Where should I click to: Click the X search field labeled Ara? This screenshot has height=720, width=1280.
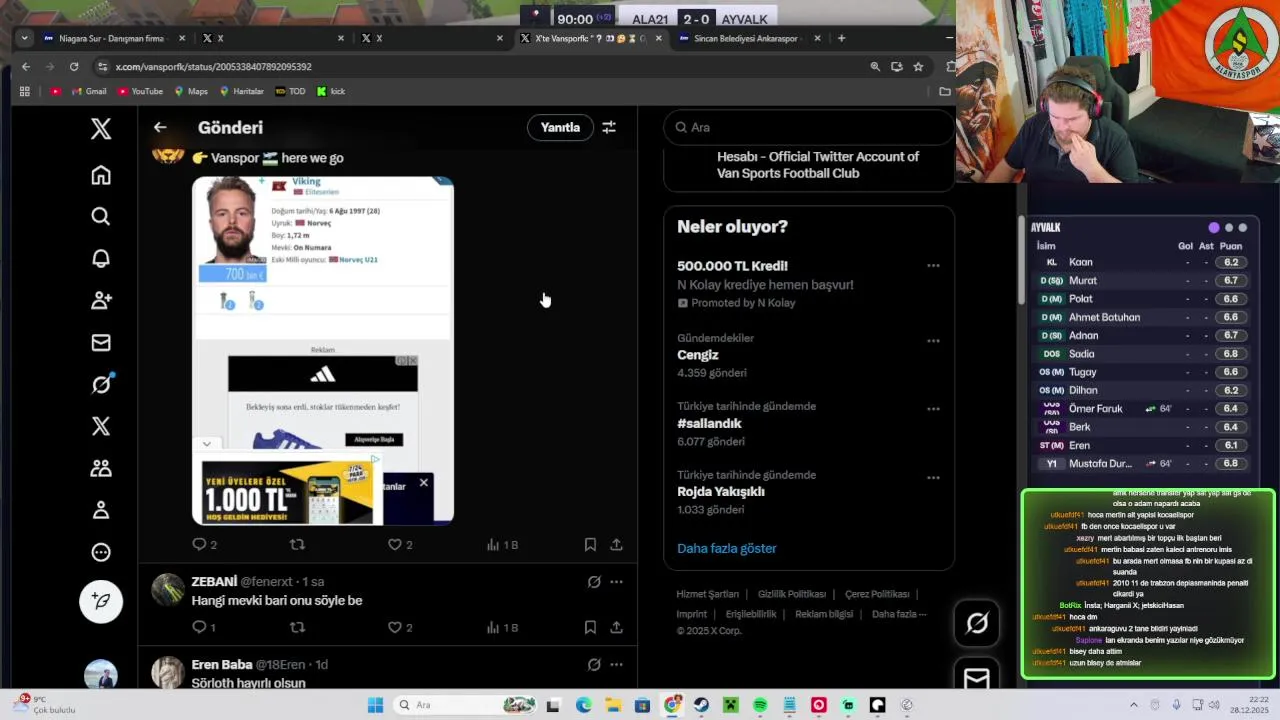tap(808, 127)
